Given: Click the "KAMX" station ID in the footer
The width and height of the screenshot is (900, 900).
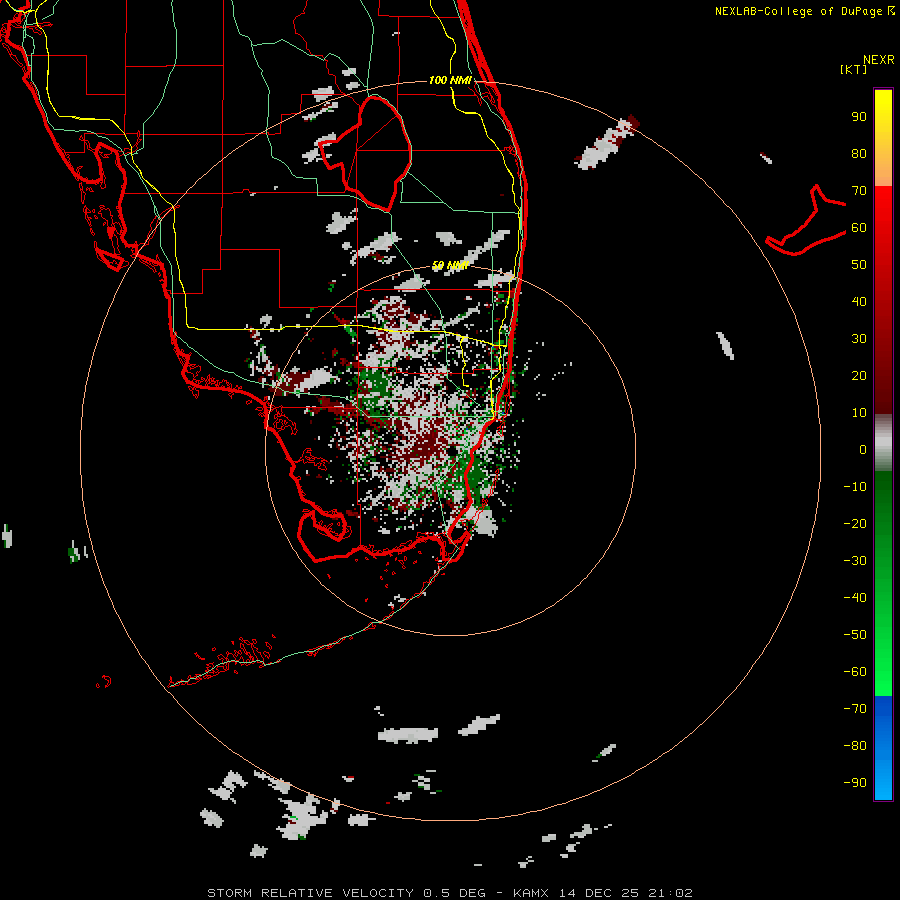Looking at the screenshot, I should (x=530, y=893).
